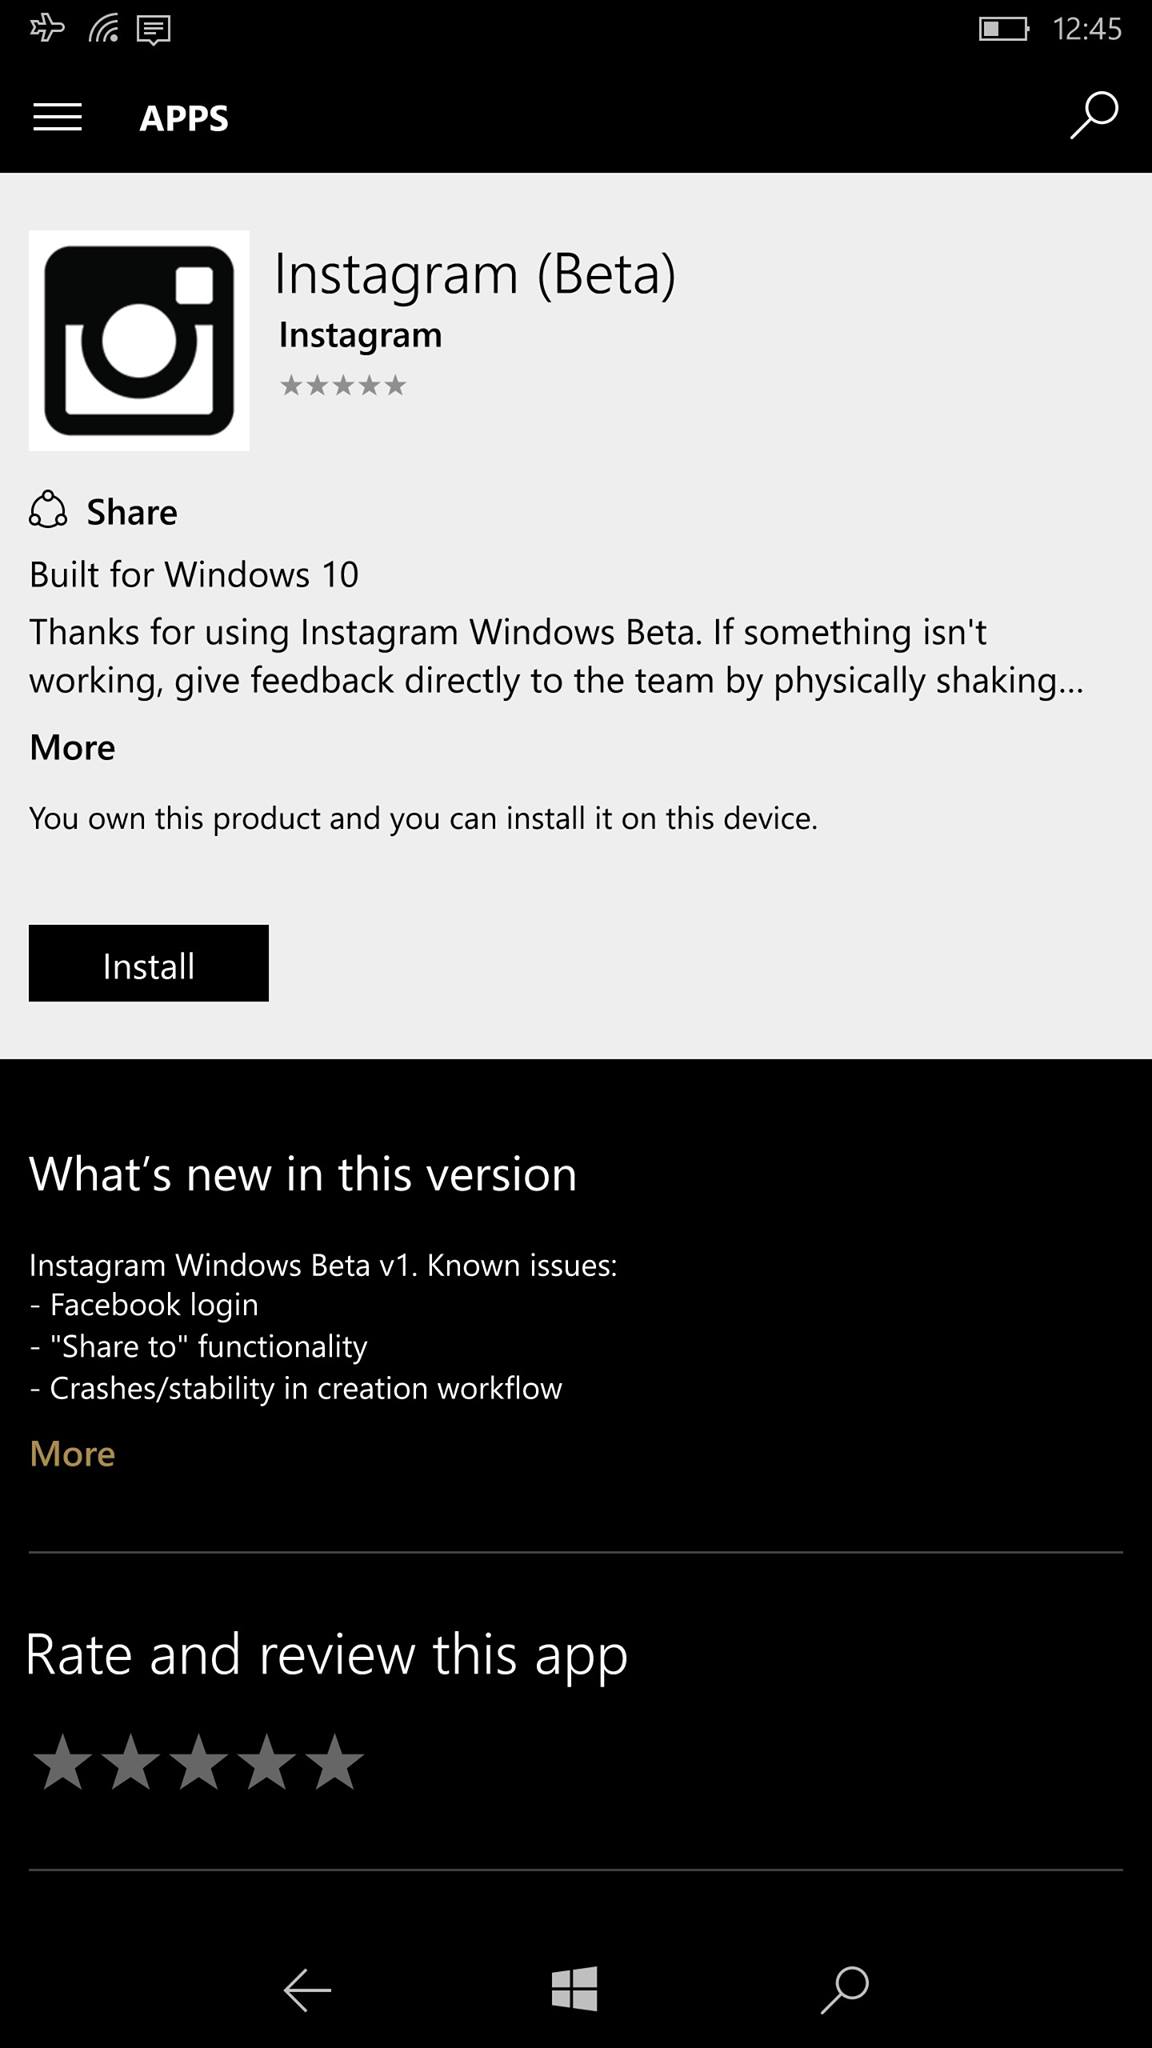Tap the airplane mode status icon
The width and height of the screenshot is (1152, 2048).
47,29
